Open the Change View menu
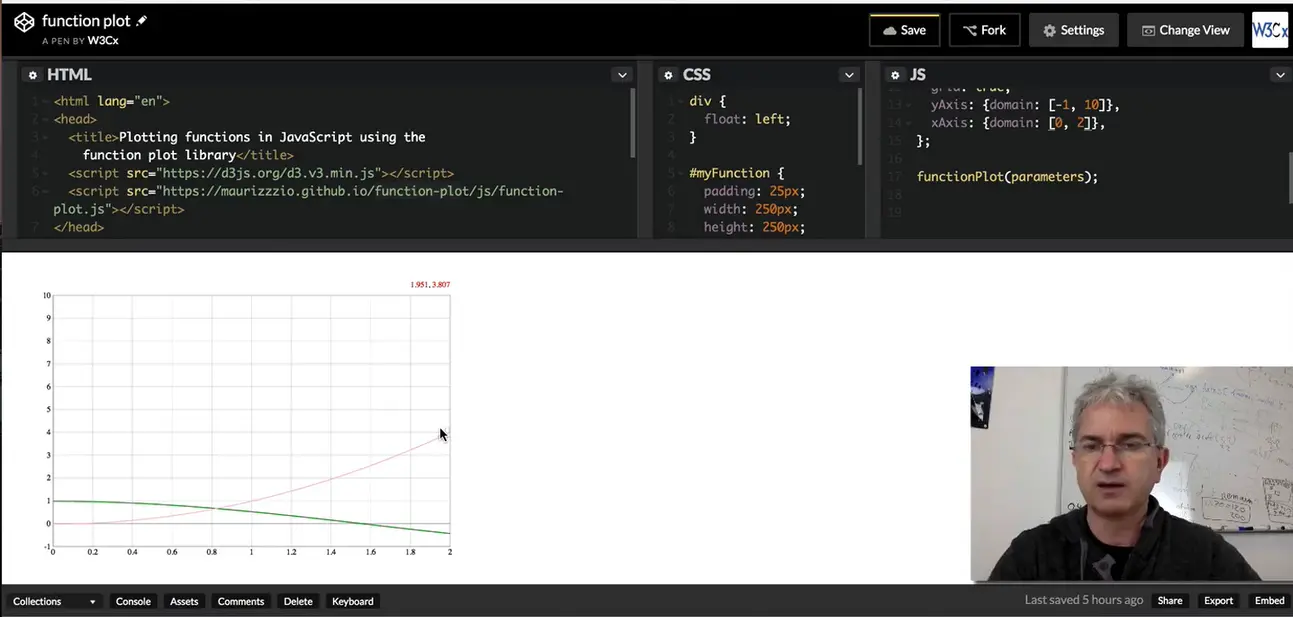The width and height of the screenshot is (1293, 617). pos(1185,30)
